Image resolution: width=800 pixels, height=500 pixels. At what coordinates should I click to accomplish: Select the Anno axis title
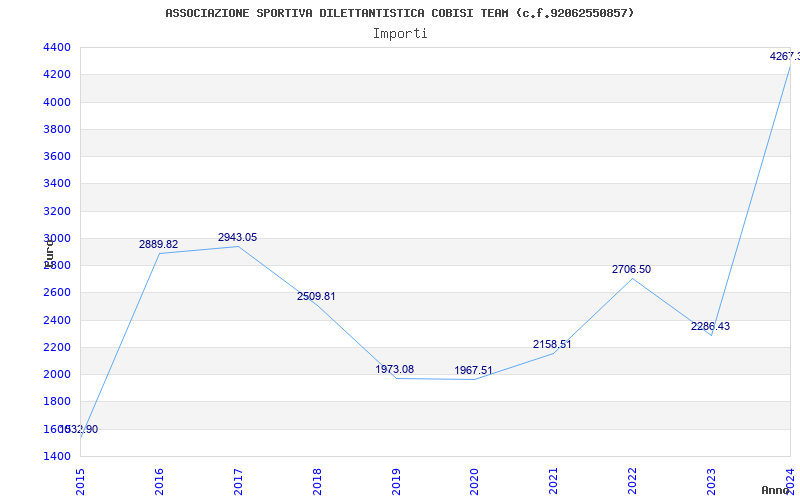[x=775, y=490]
